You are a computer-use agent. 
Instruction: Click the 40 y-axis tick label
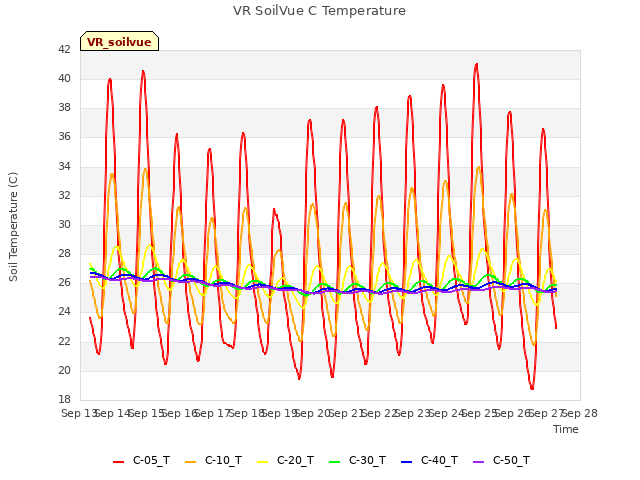coord(64,78)
